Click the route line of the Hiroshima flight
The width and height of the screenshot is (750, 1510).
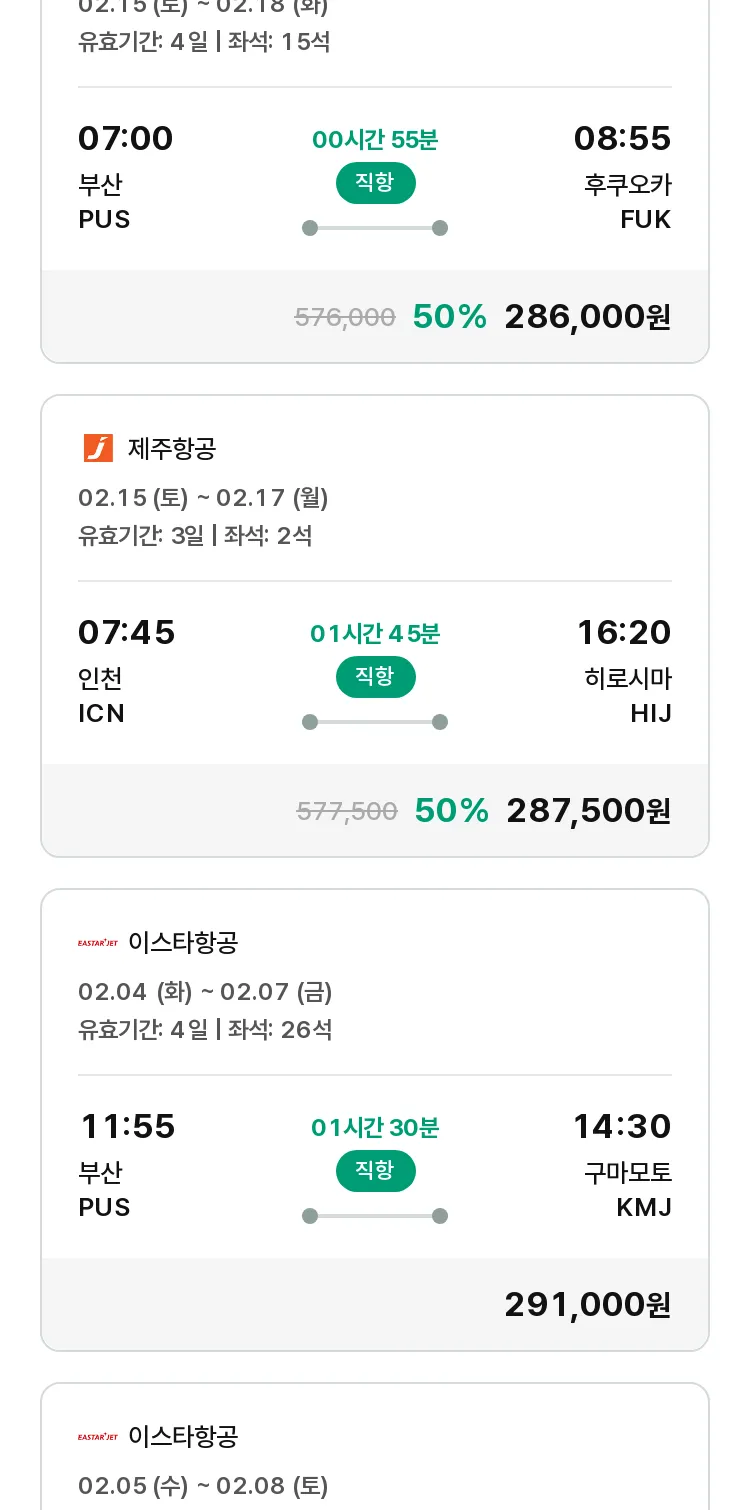(375, 722)
